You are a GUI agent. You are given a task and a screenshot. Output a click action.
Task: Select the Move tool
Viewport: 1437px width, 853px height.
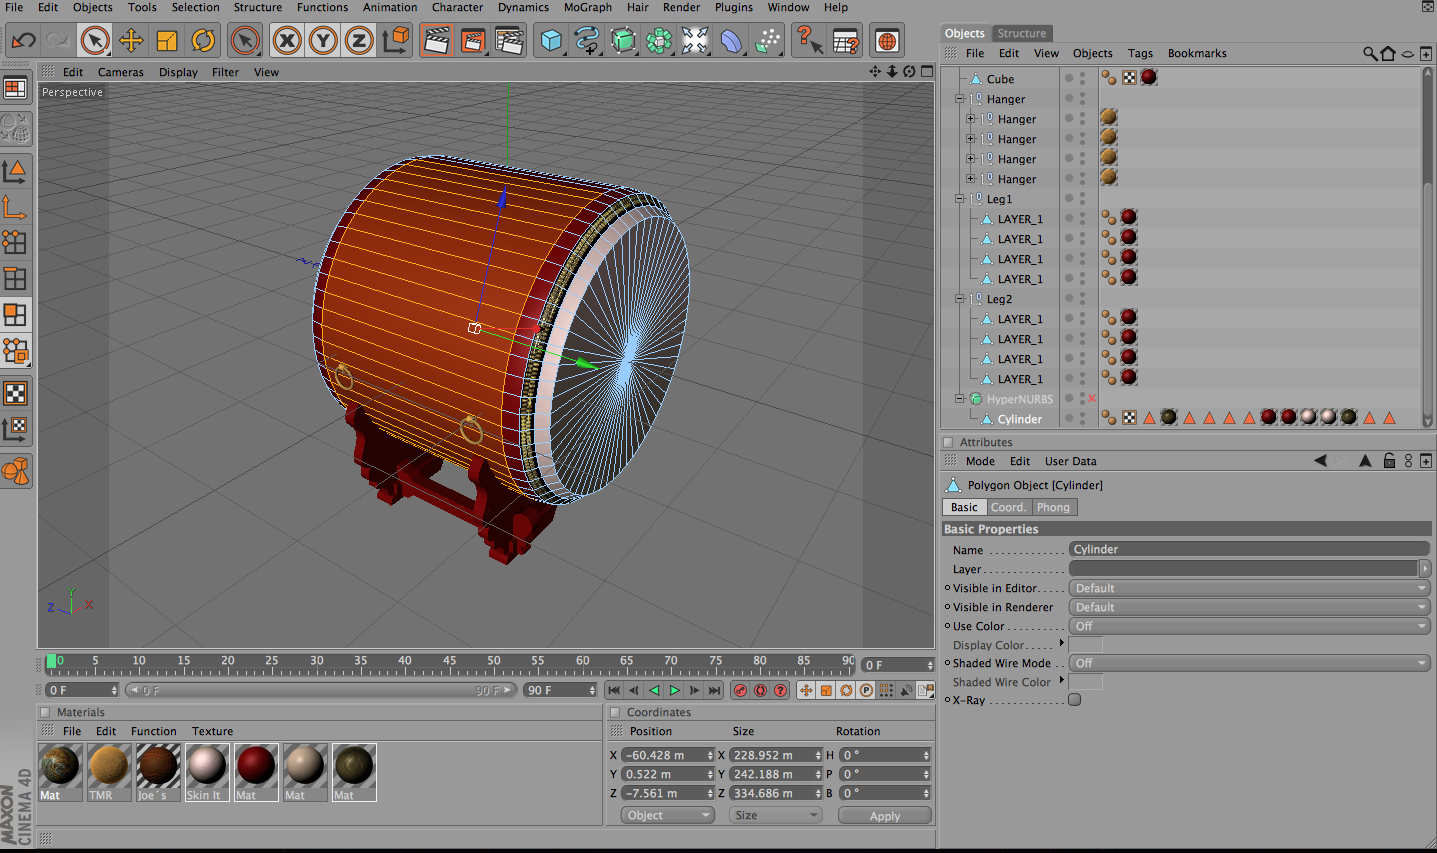coord(131,41)
